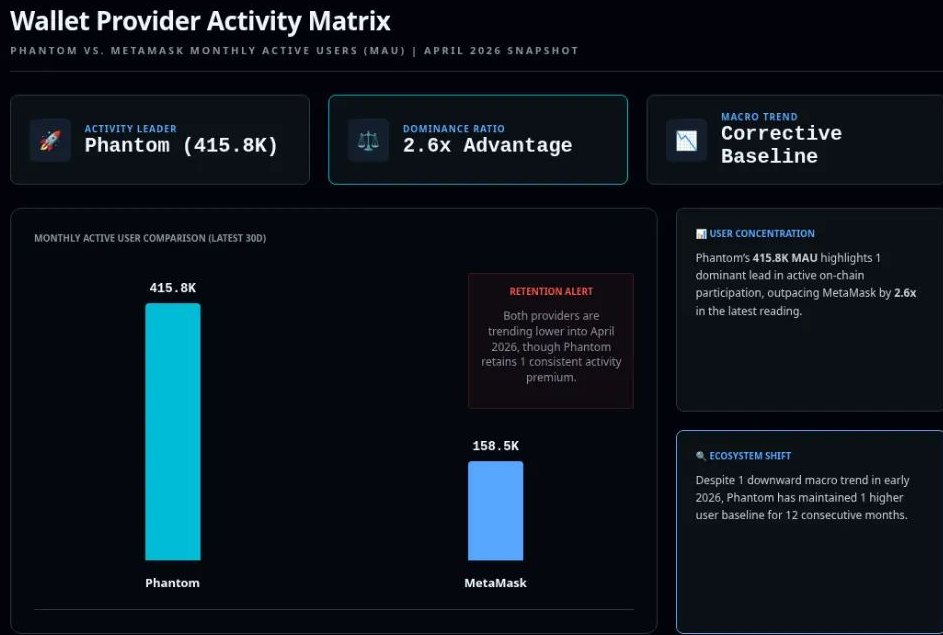Click the Macro Trend label

[x=760, y=117]
